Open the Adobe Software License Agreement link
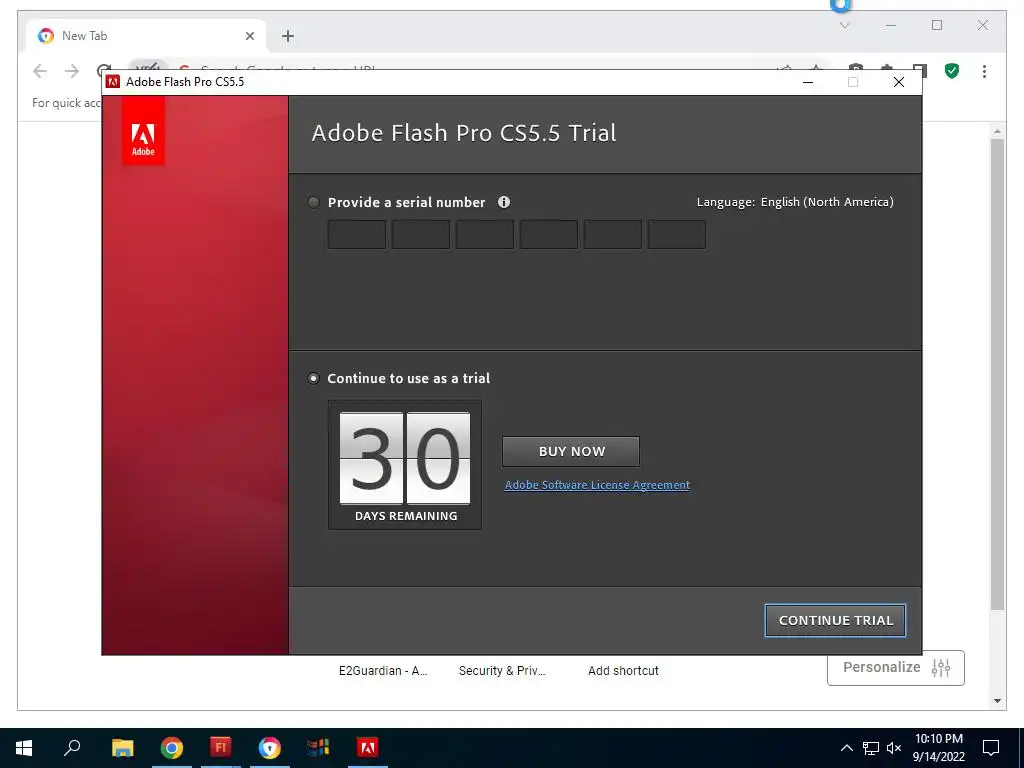Screen dimensions: 1024x768 coord(597,485)
